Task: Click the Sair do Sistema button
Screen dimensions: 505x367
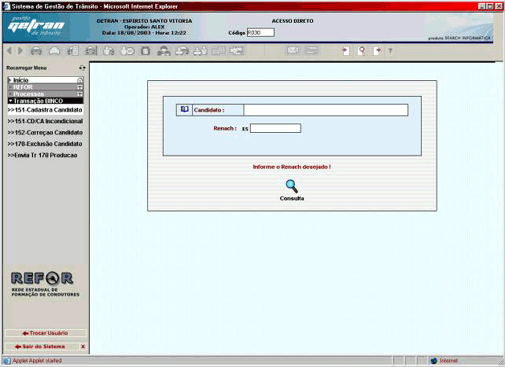Action: [x=40, y=347]
